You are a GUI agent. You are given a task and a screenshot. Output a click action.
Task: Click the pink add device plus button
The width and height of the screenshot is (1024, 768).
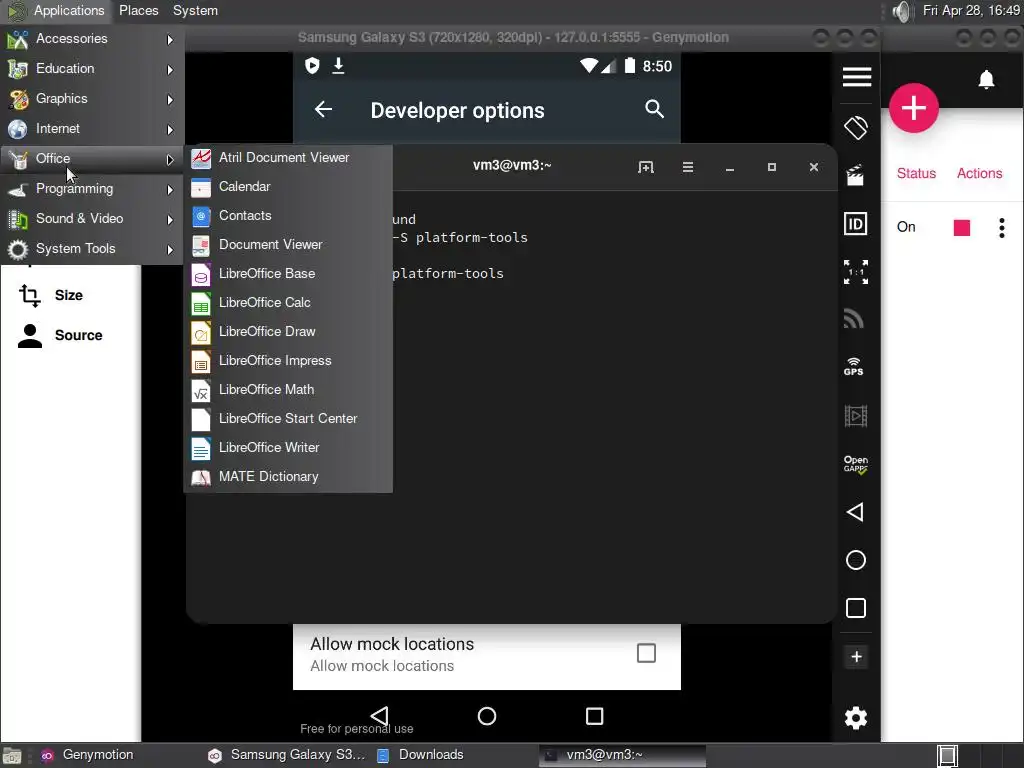(x=914, y=108)
